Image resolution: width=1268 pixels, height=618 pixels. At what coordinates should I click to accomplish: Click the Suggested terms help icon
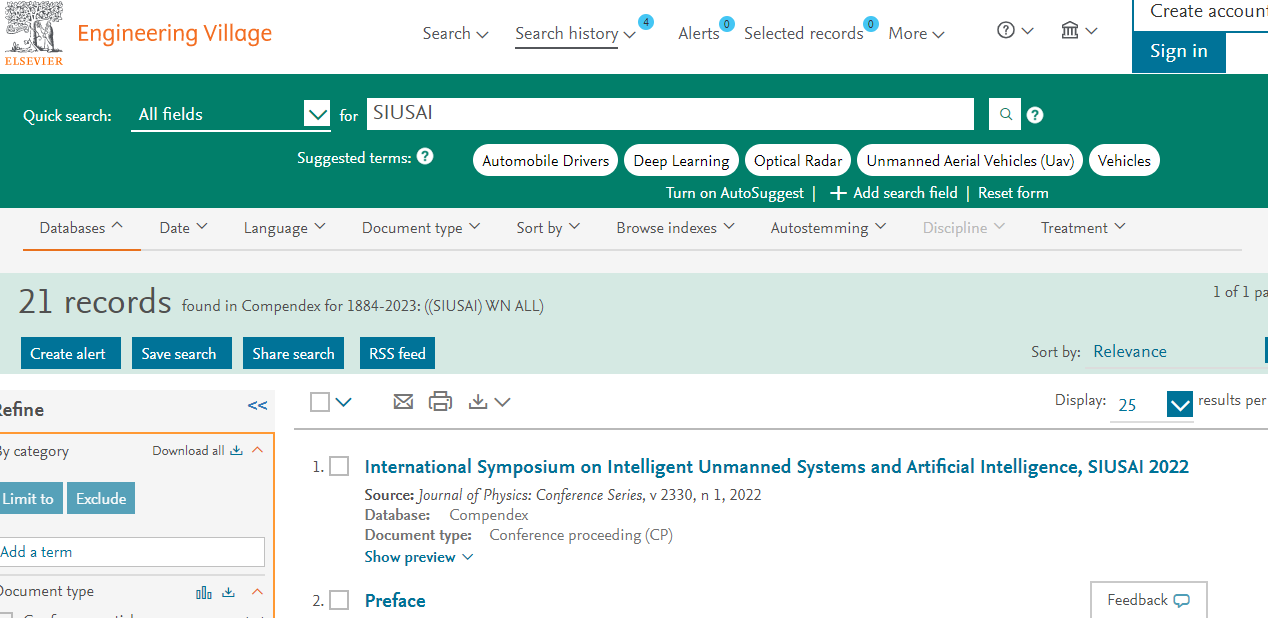pos(425,157)
